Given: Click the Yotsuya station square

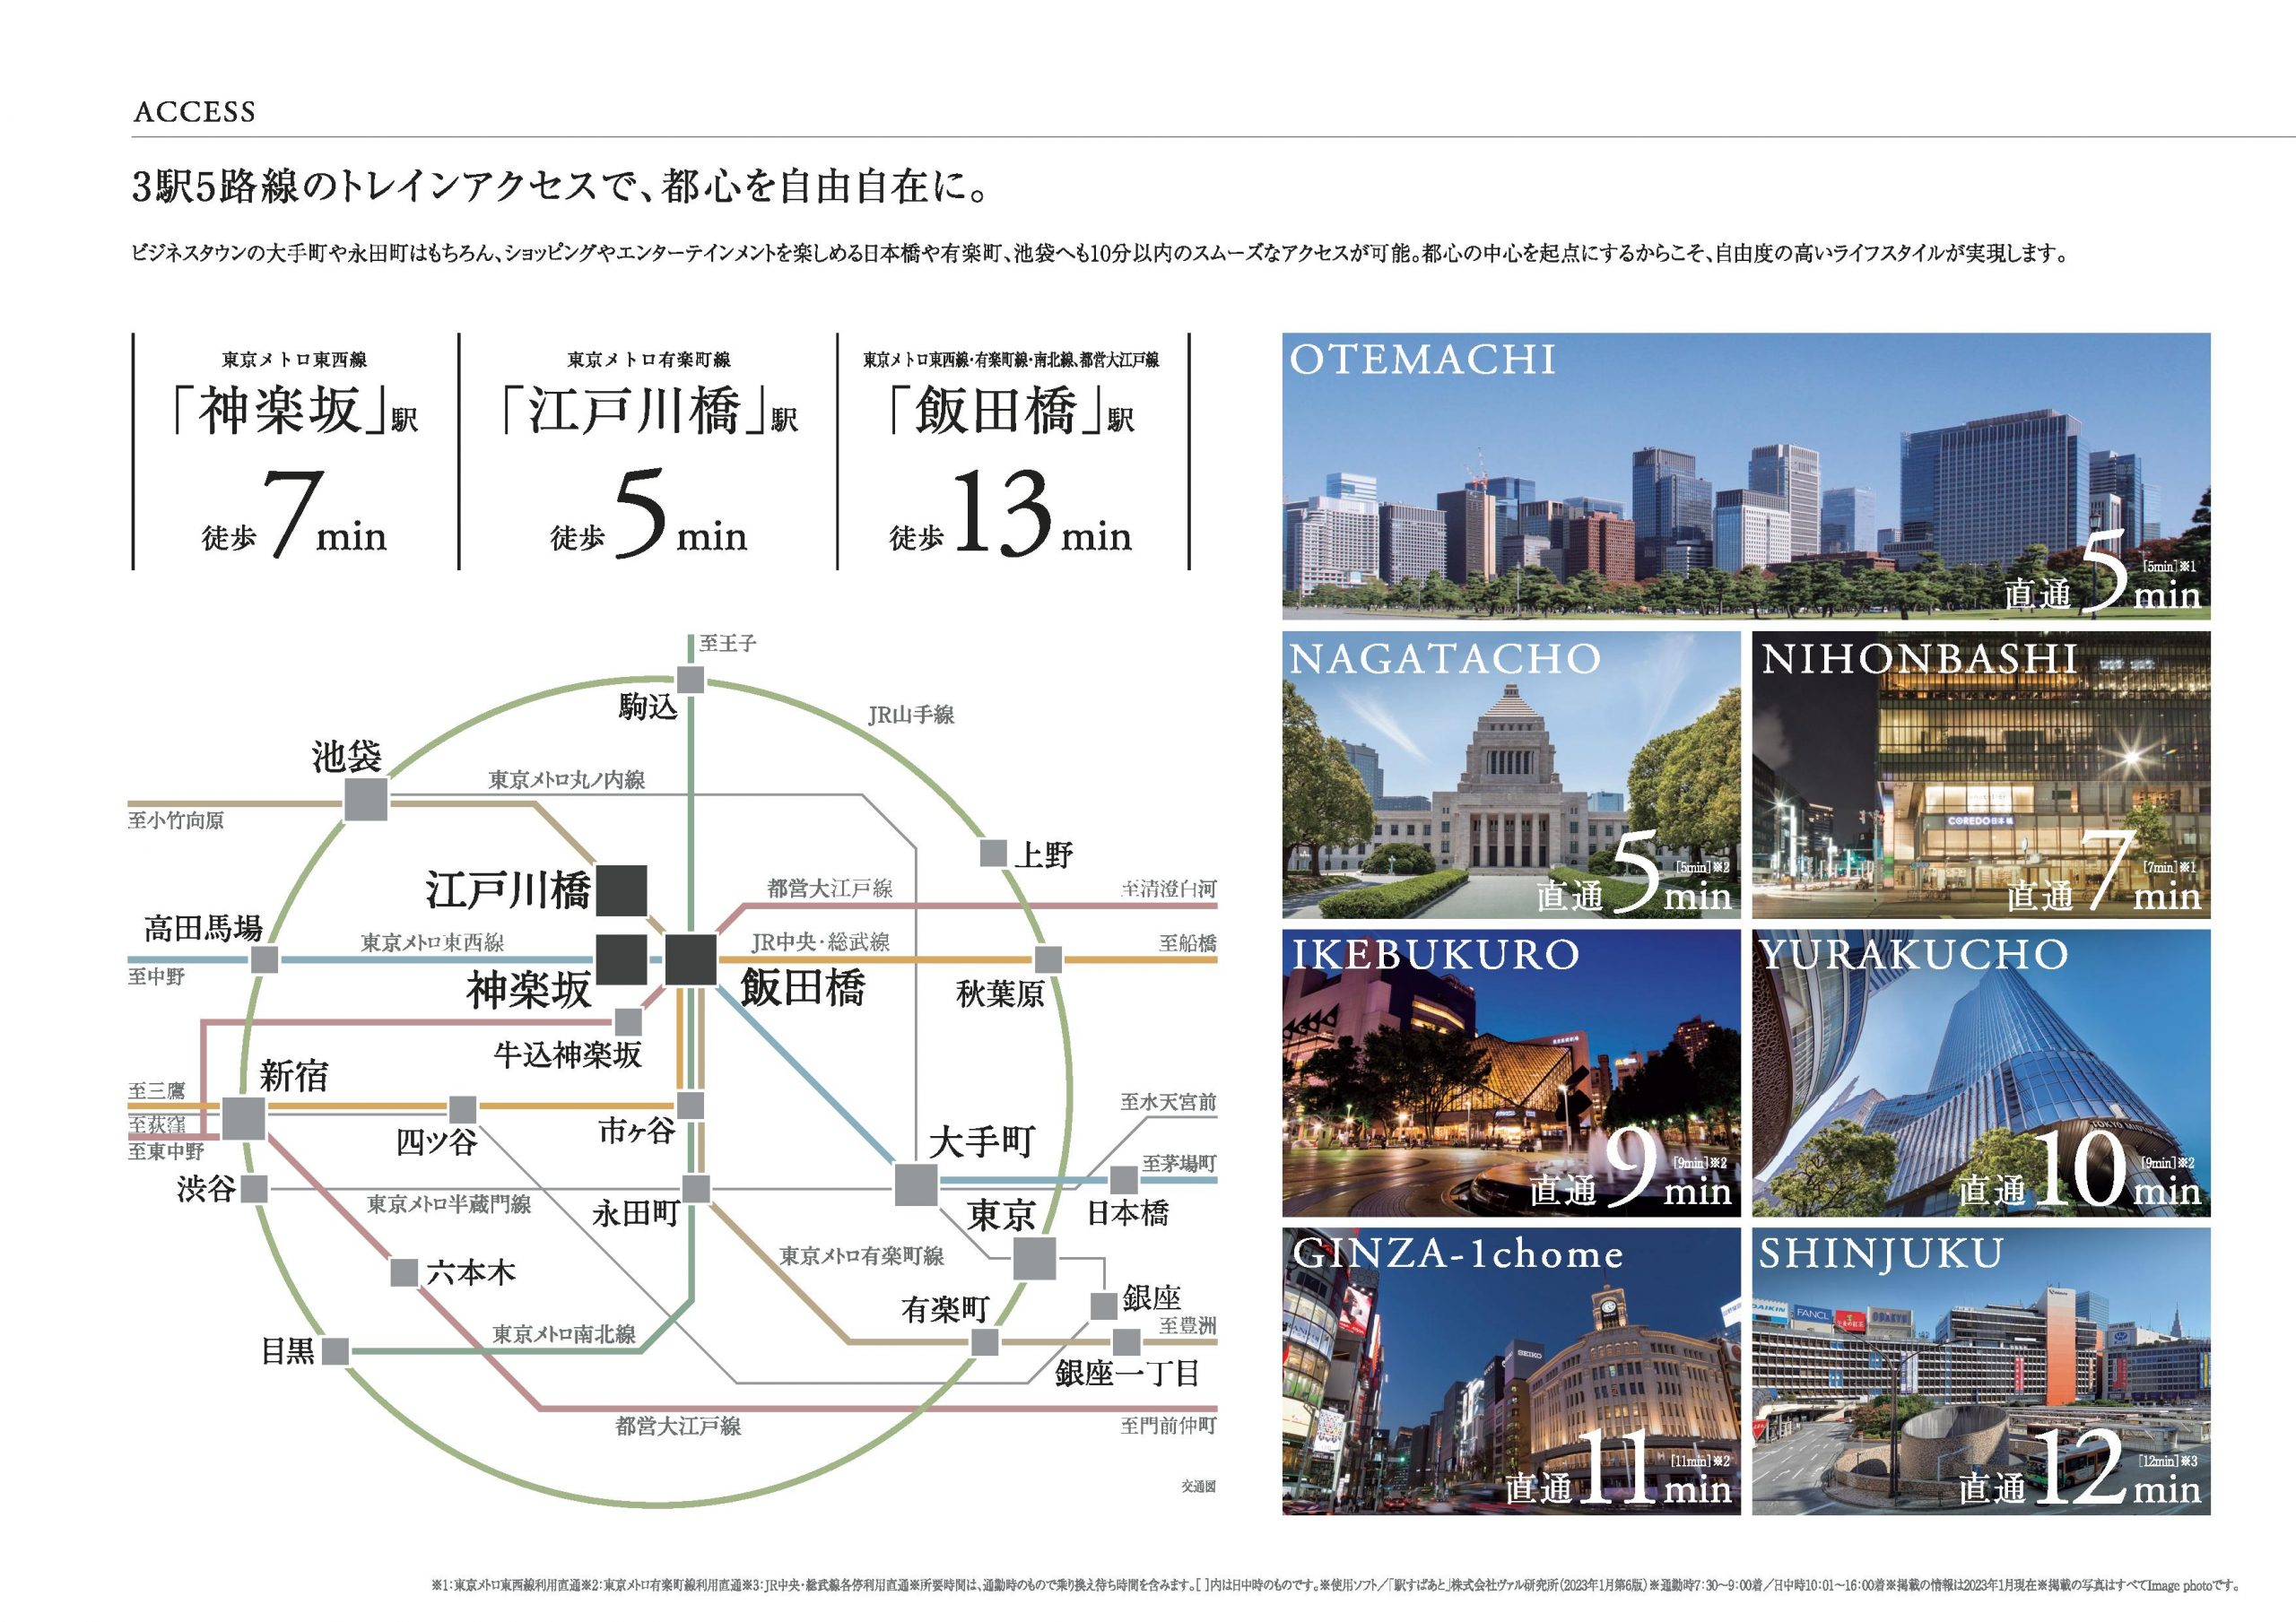Looking at the screenshot, I should [x=463, y=1108].
